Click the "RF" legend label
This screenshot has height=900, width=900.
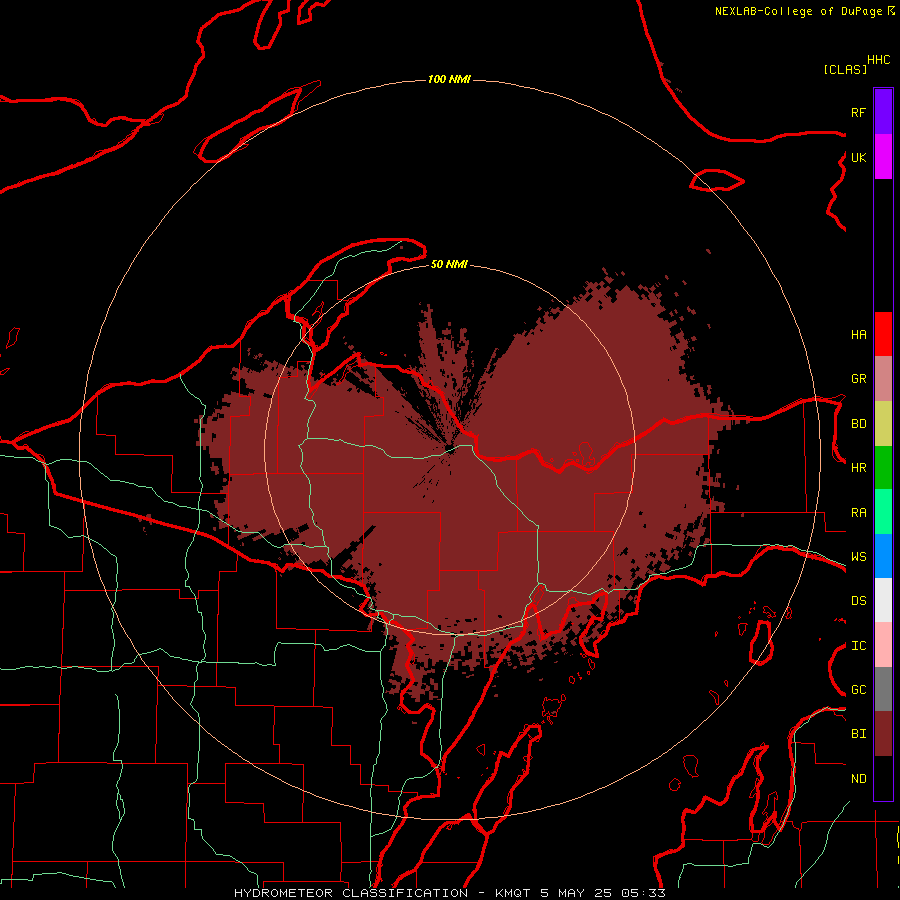pyautogui.click(x=858, y=112)
